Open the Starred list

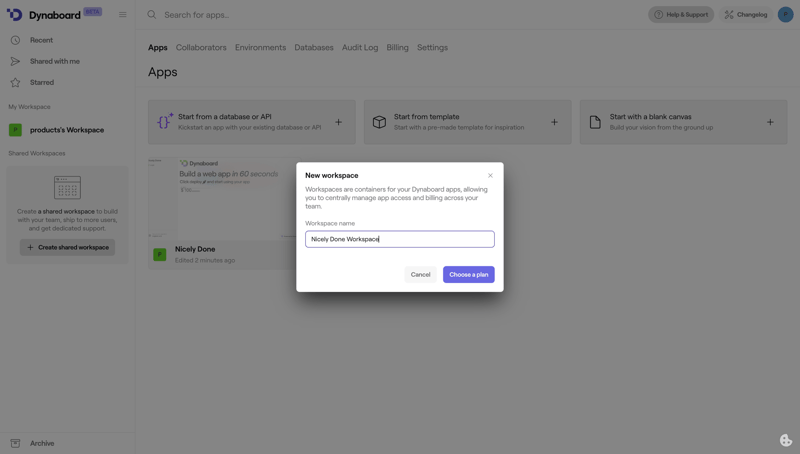pos(41,82)
